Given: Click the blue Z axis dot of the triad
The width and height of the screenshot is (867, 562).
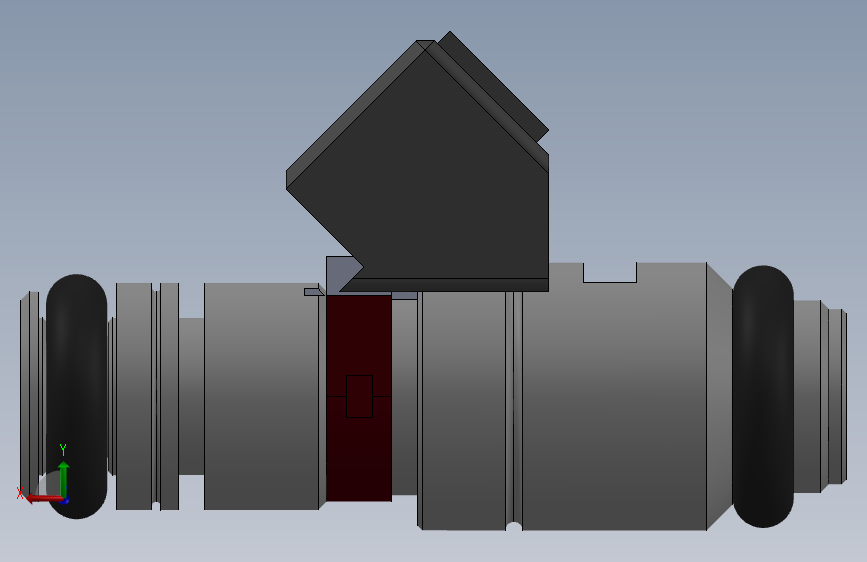Looking at the screenshot, I should (x=65, y=501).
